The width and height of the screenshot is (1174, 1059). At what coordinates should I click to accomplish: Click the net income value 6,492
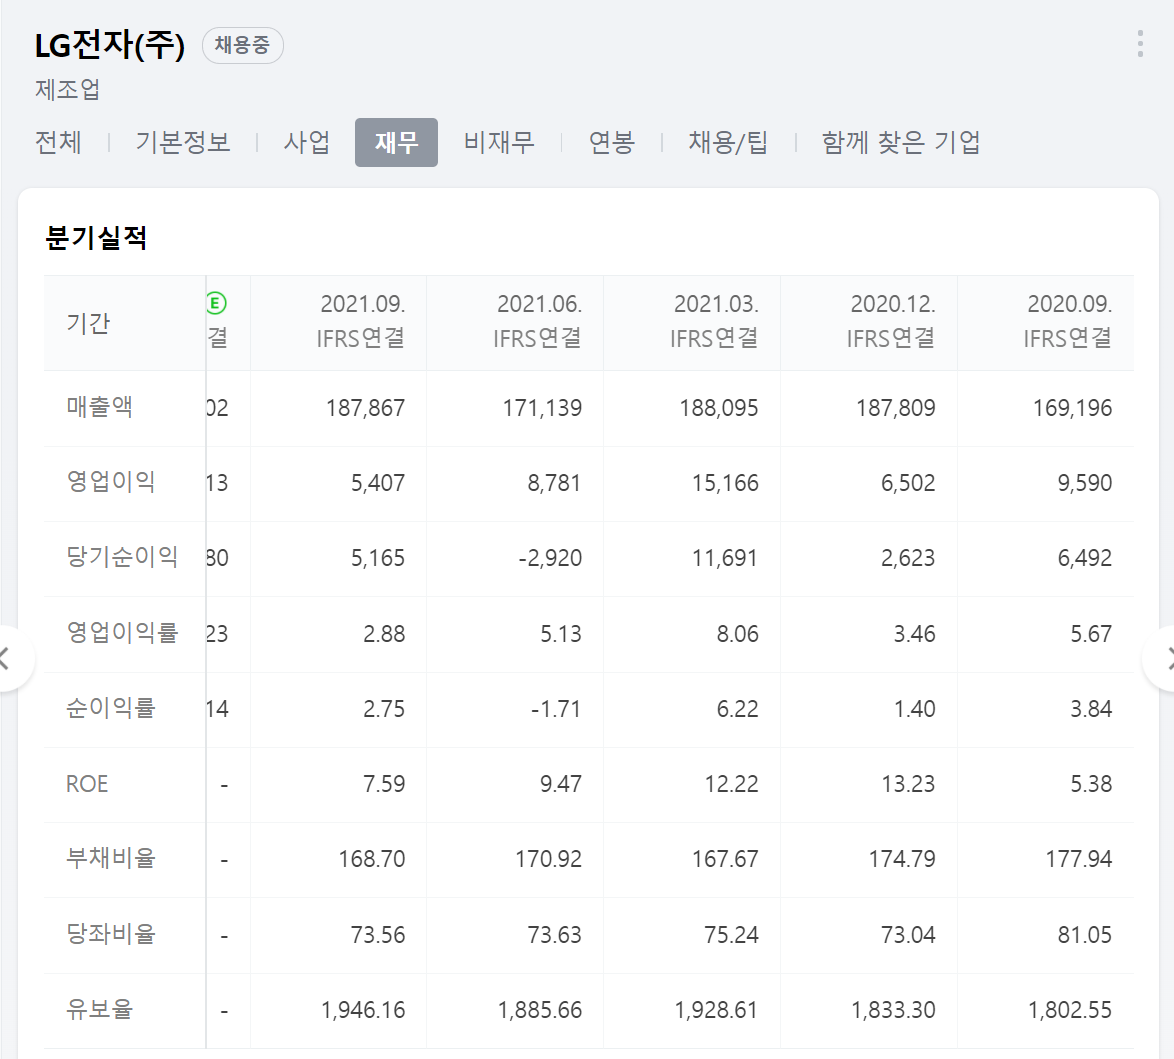click(x=1085, y=558)
